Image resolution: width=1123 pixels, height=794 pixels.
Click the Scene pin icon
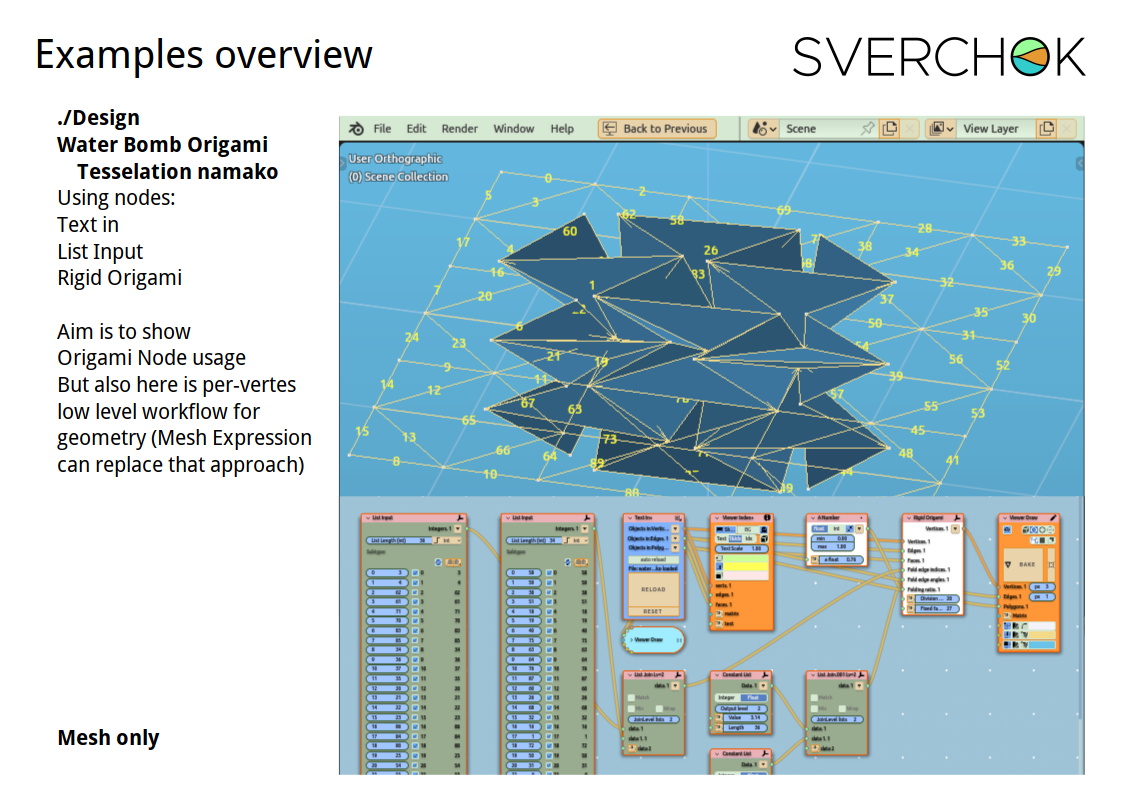(x=867, y=129)
